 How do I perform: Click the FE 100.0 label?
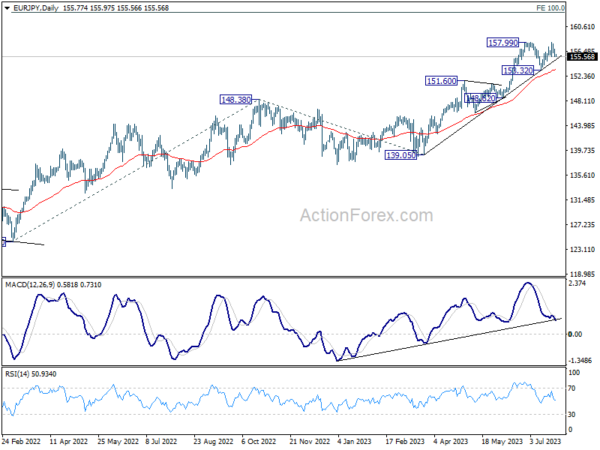point(550,8)
